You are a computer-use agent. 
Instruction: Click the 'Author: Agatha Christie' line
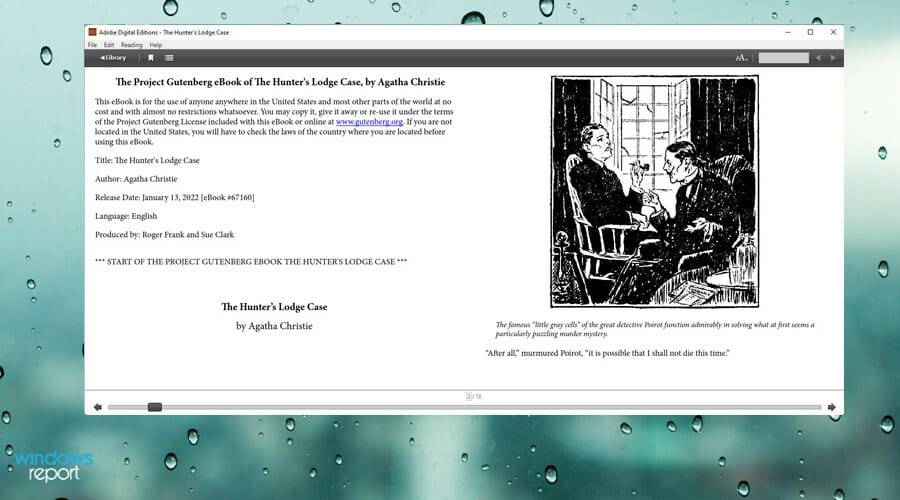136,179
